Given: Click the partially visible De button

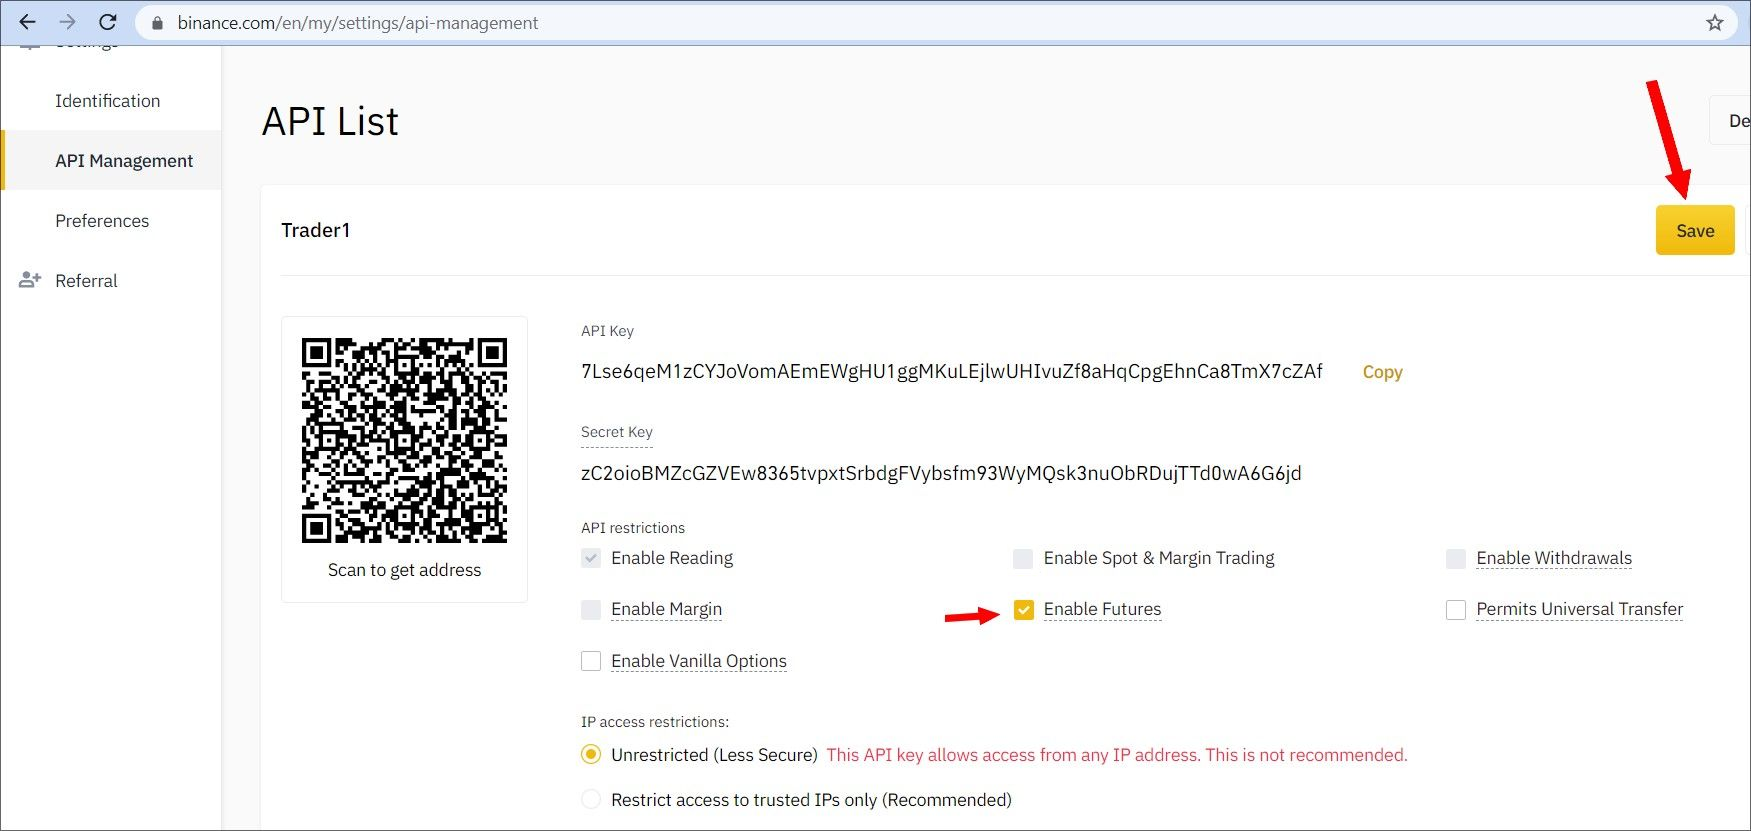Looking at the screenshot, I should (1731, 121).
